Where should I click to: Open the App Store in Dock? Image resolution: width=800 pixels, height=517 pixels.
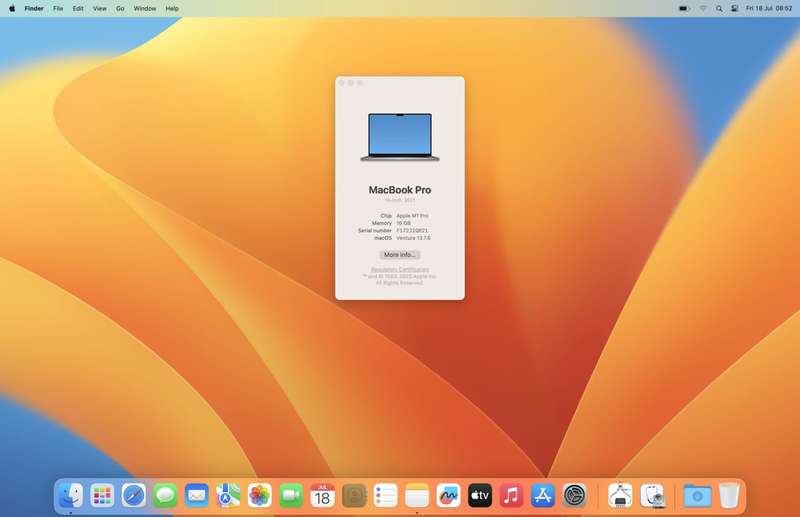tap(543, 495)
